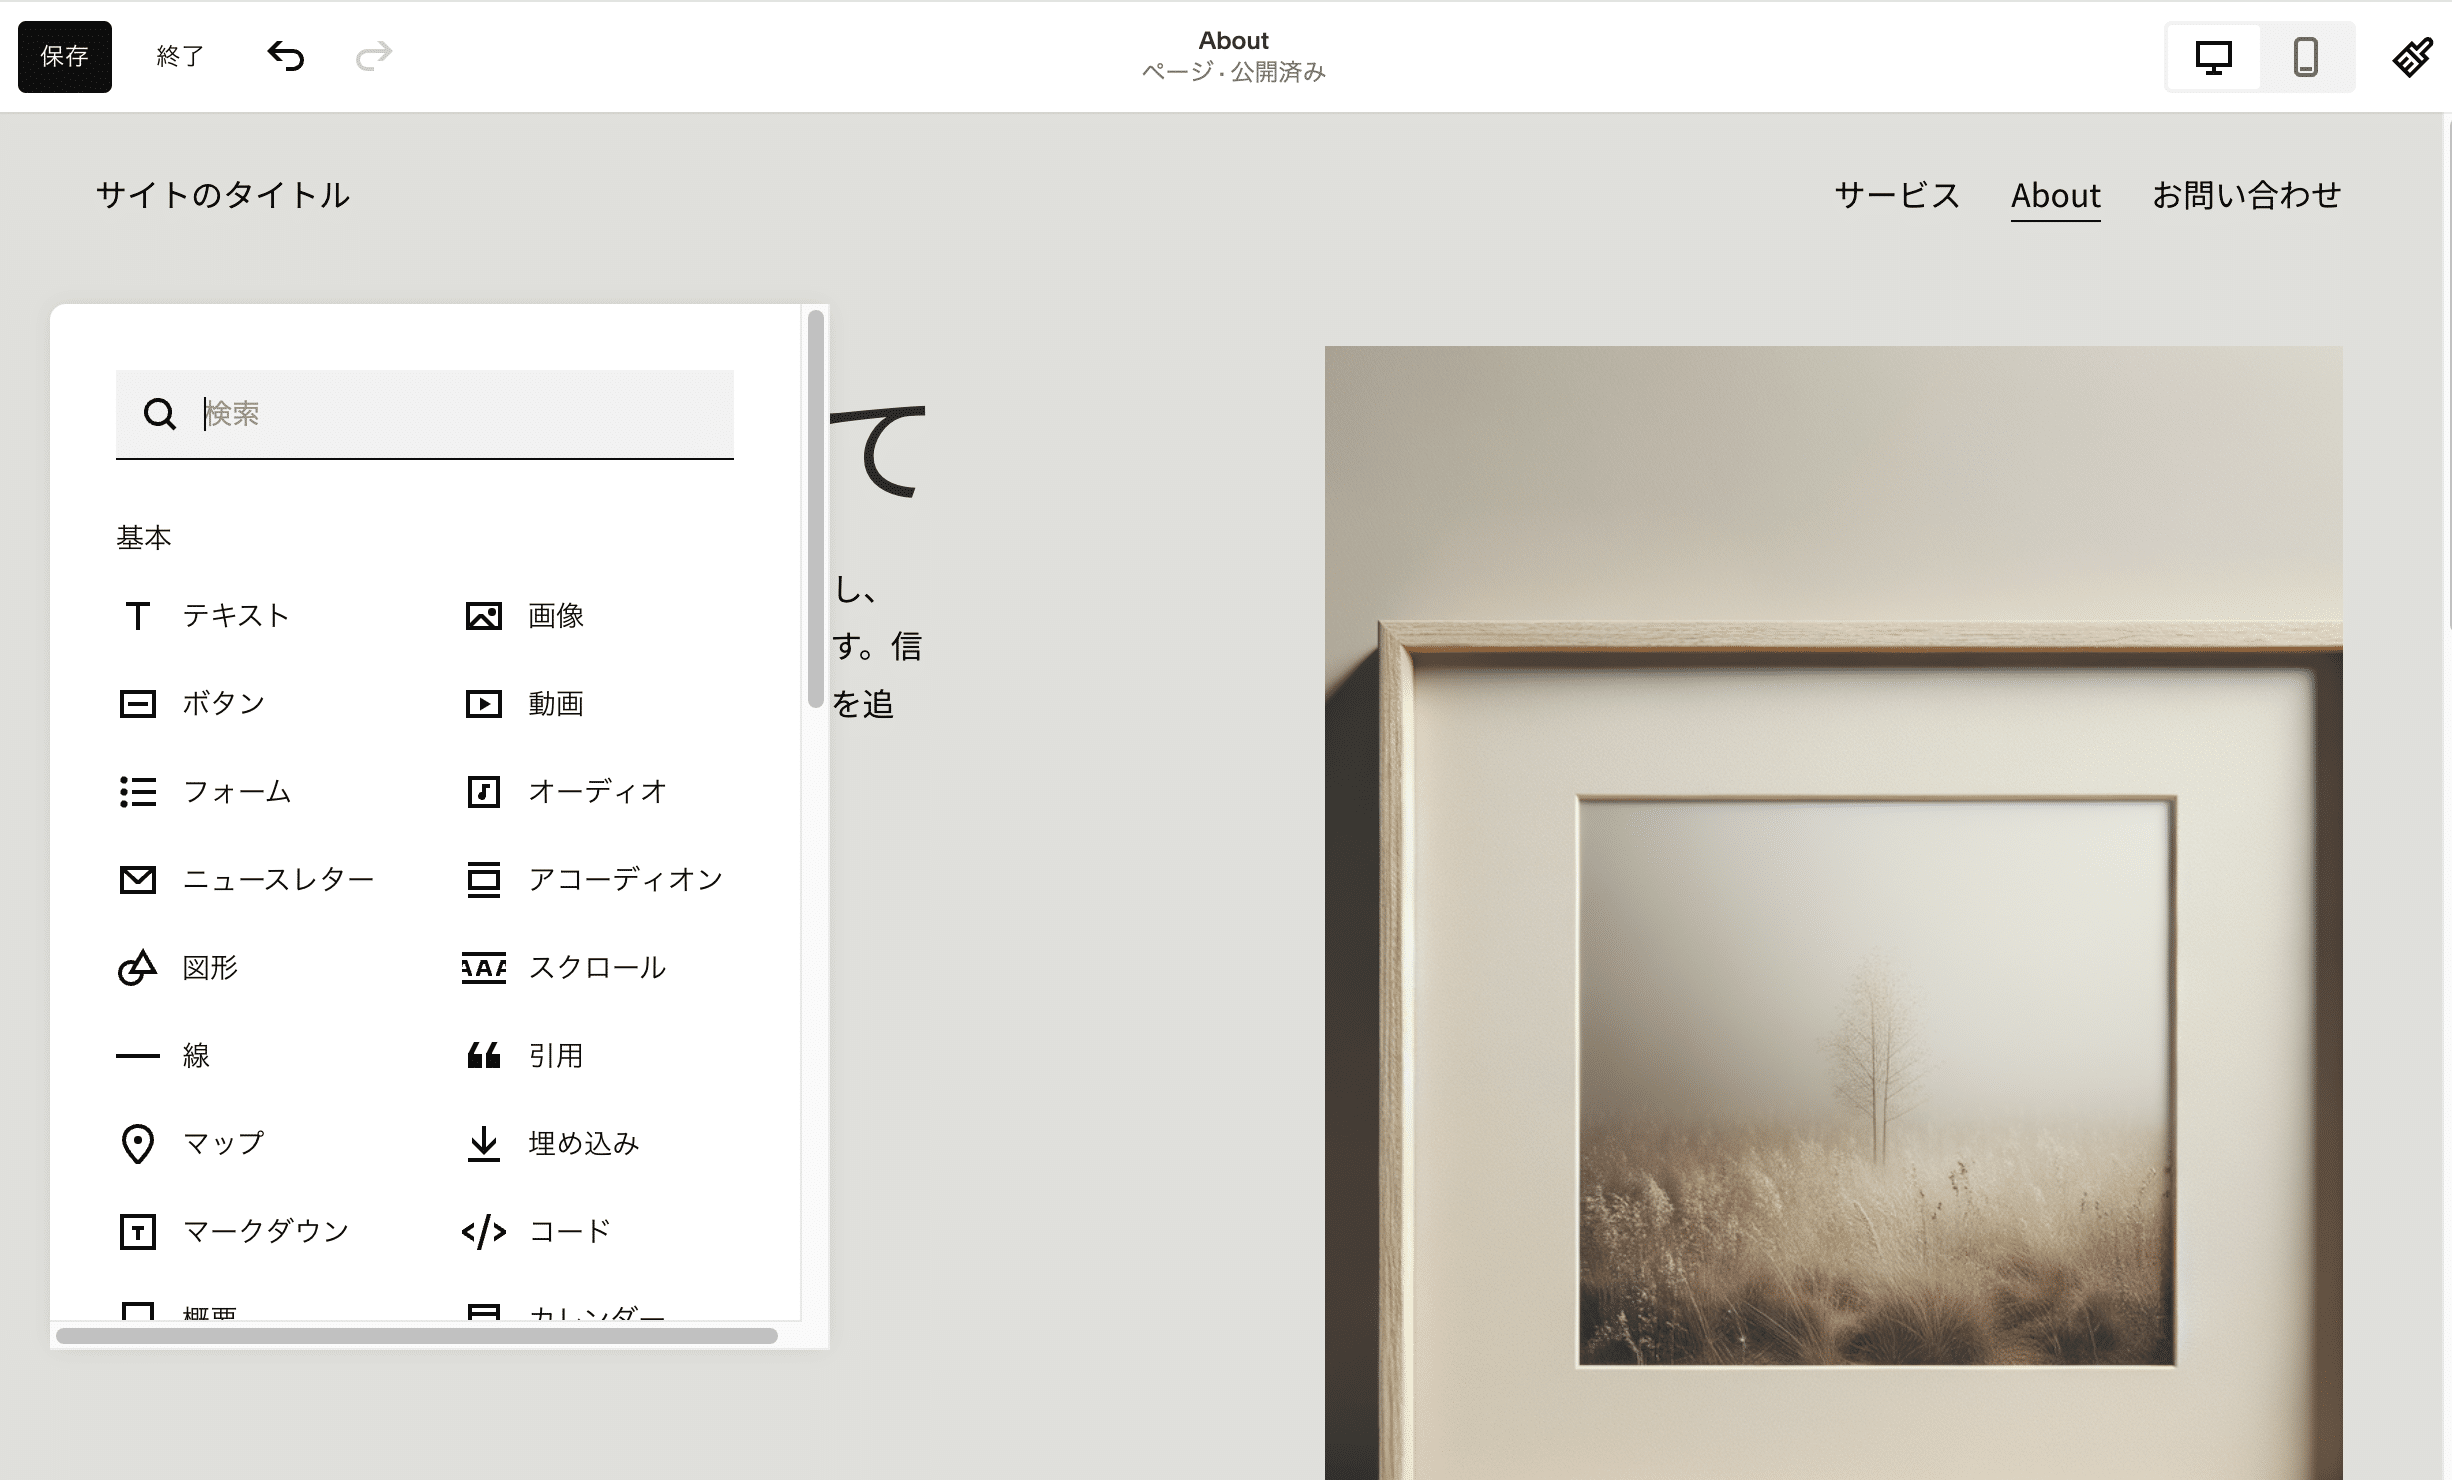
Task: Toggle the mobile view icon
Action: [2307, 56]
